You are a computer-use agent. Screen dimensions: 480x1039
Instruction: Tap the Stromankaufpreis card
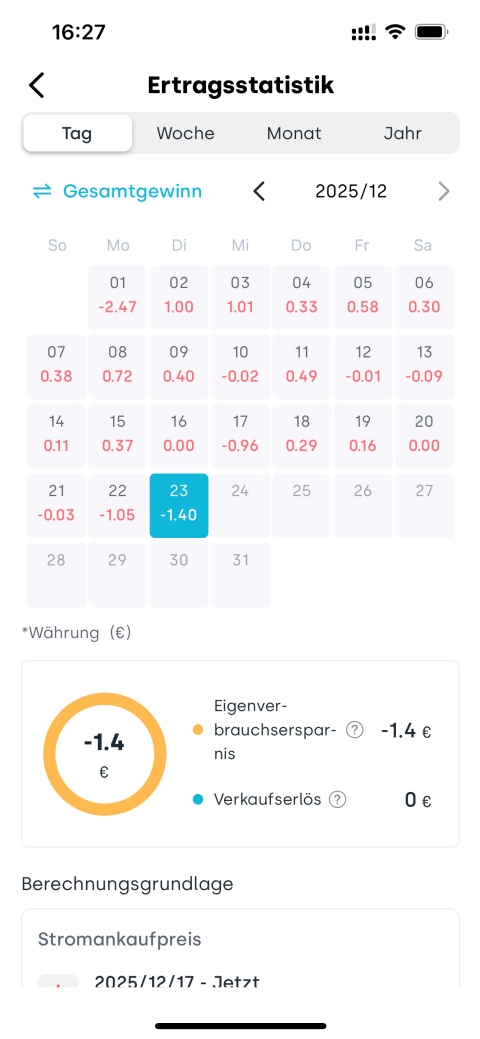[x=240, y=949]
